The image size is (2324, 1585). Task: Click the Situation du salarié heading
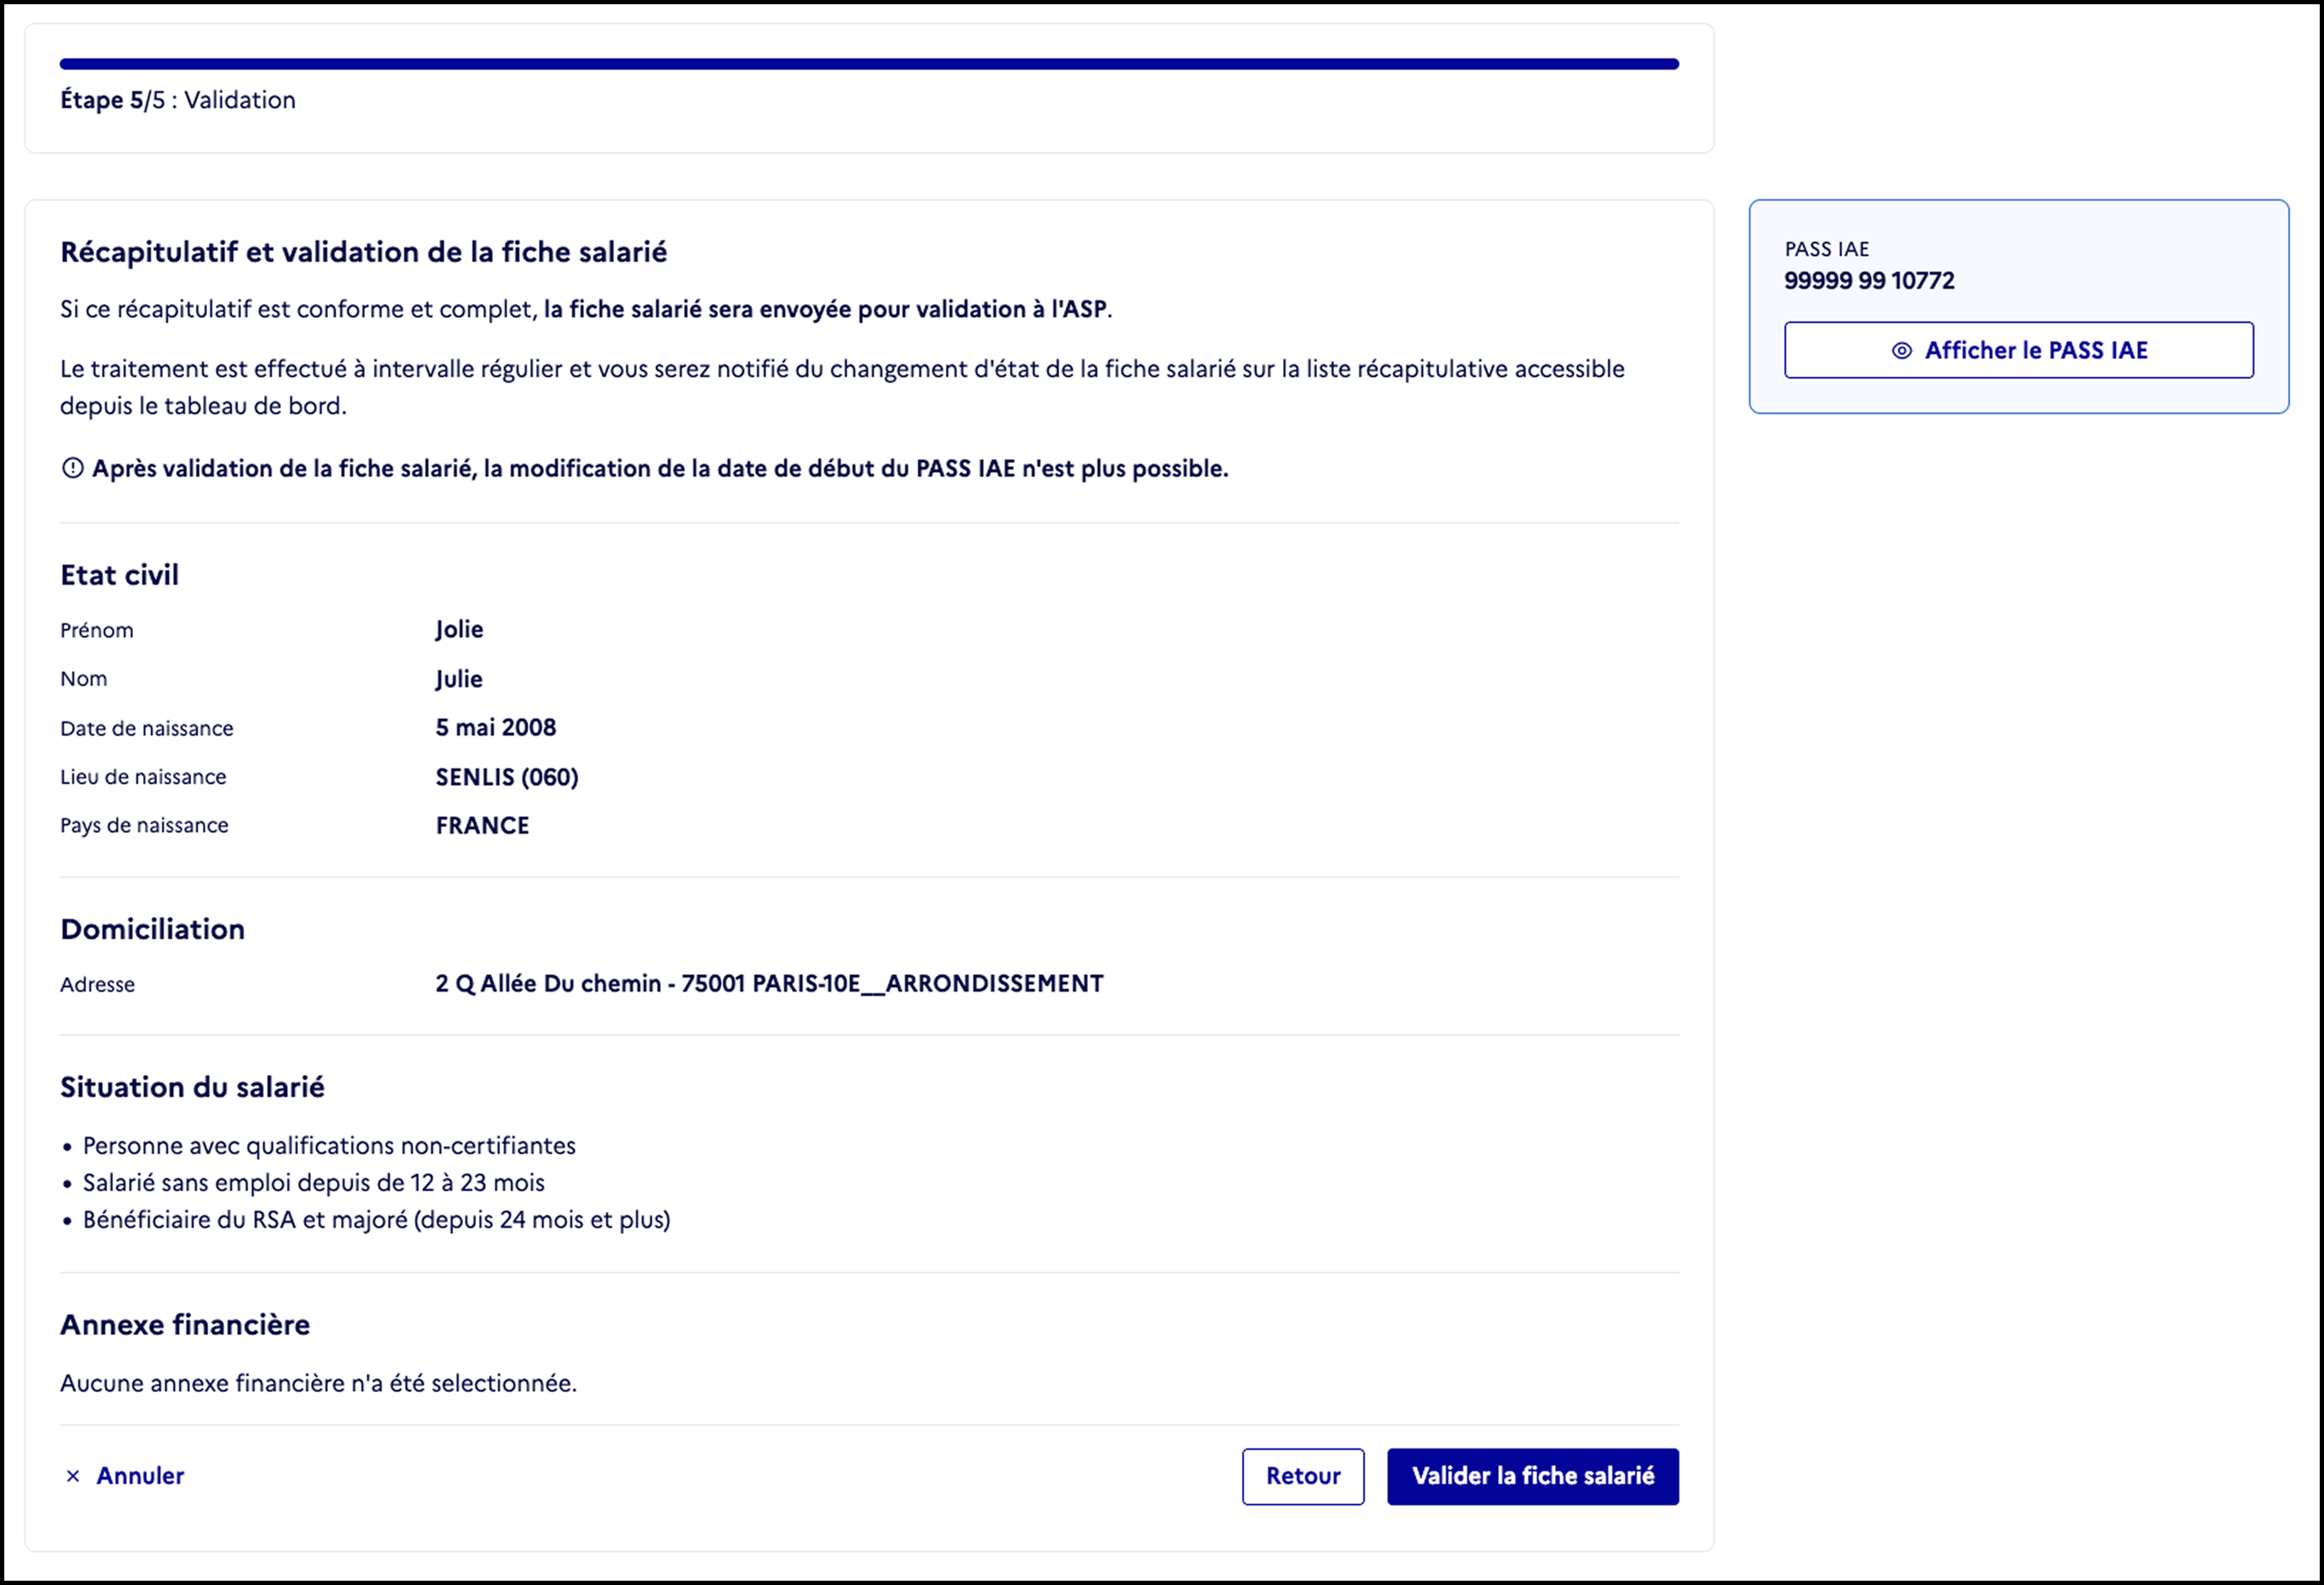[x=192, y=1087]
